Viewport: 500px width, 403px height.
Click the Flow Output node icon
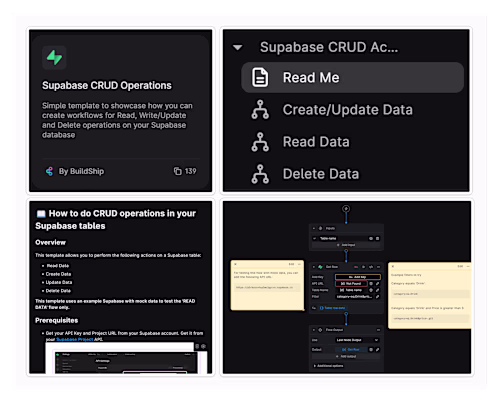tap(320, 330)
